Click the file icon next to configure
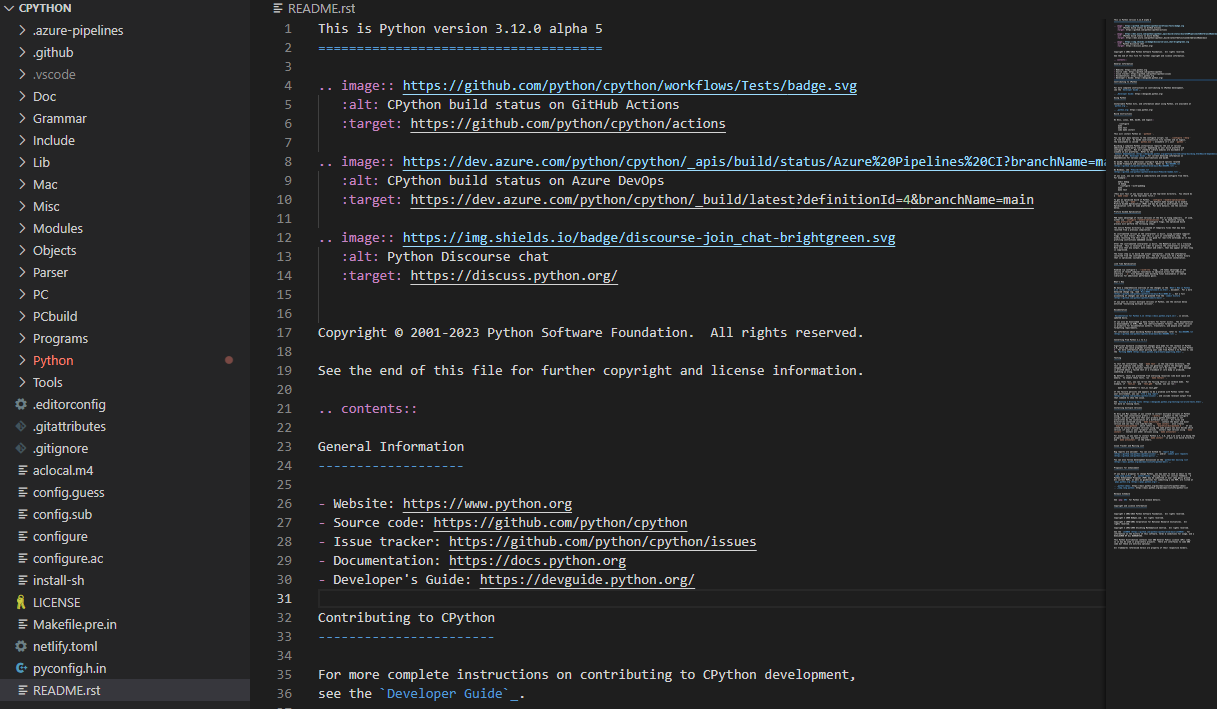The height and width of the screenshot is (709, 1217). pyautogui.click(x=21, y=536)
